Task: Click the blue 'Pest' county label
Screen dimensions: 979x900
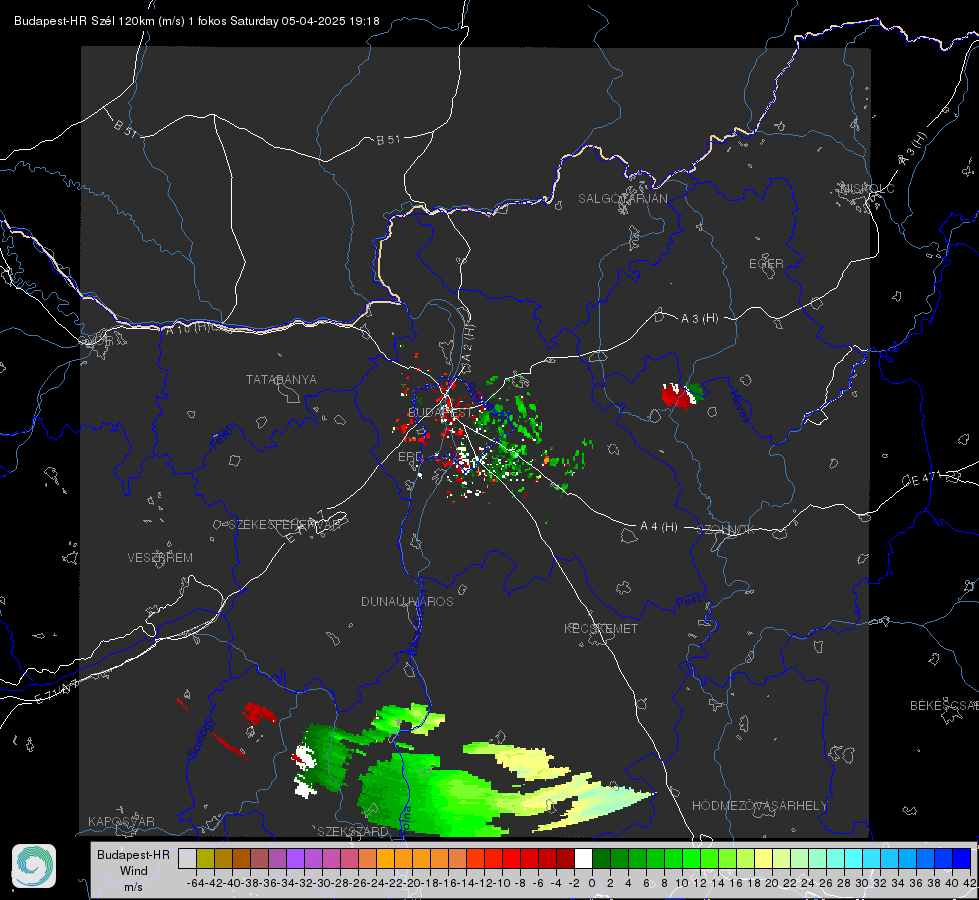Action: click(x=689, y=602)
